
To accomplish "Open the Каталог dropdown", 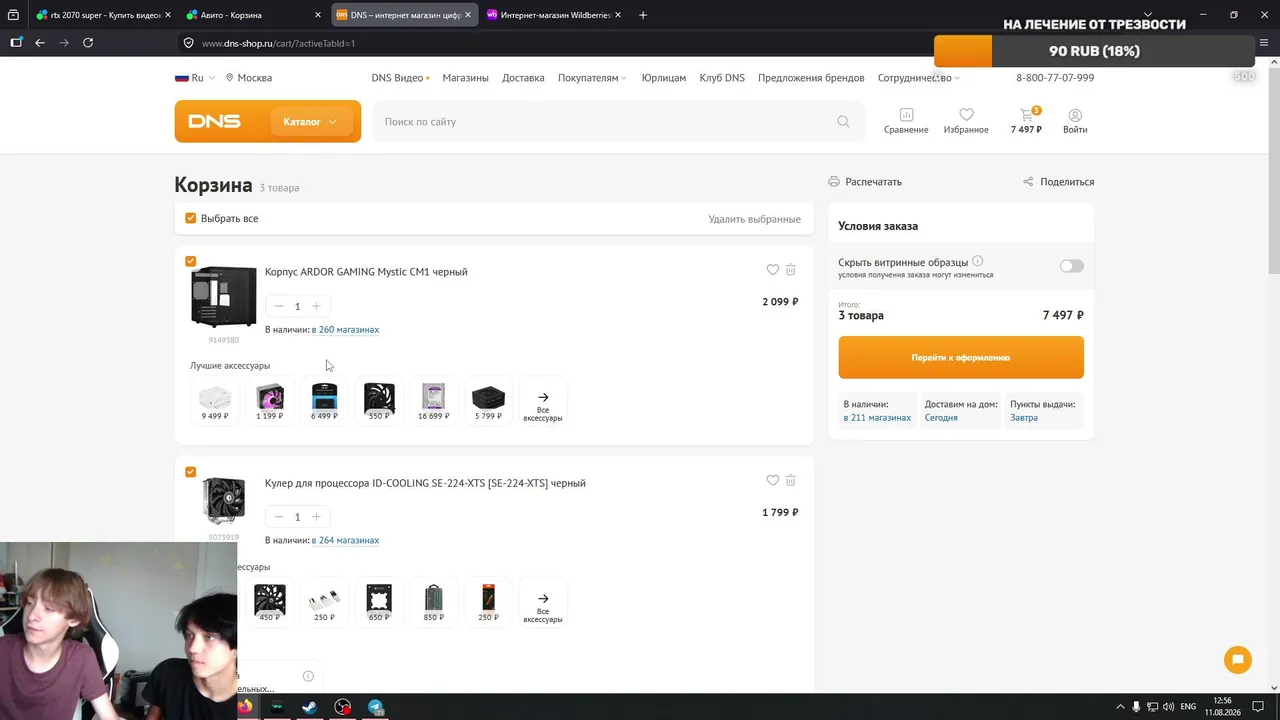I will [x=310, y=122].
